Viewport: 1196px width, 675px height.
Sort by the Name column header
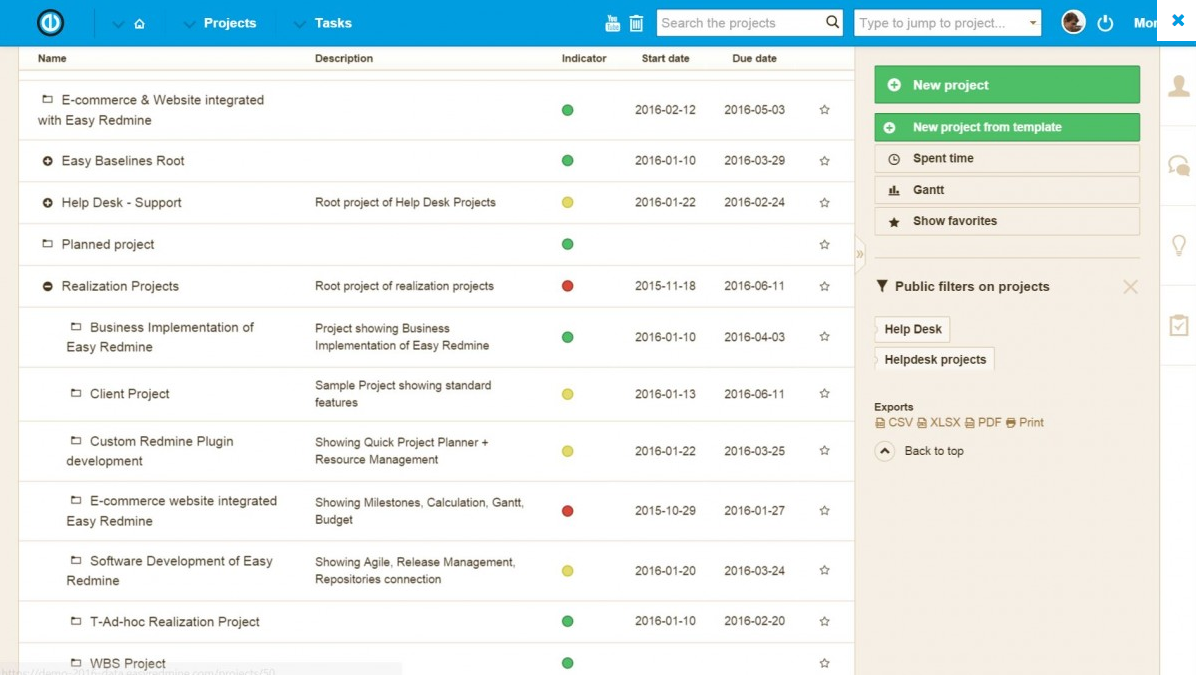point(52,58)
